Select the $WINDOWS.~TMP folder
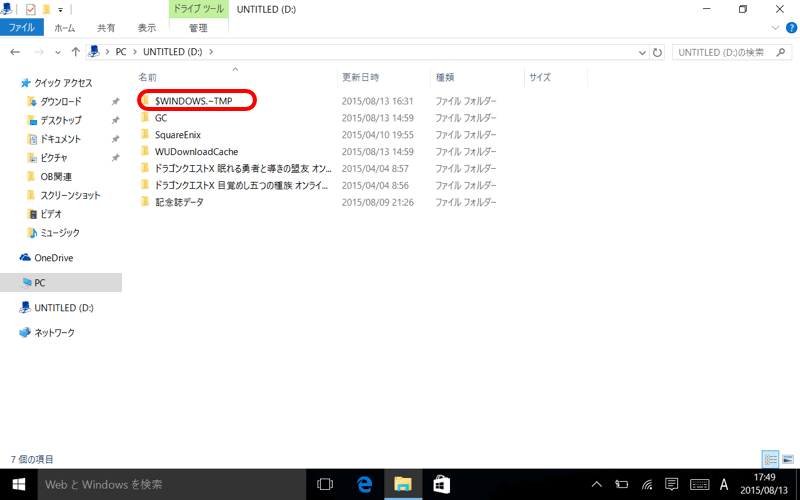Viewport: 800px width, 500px height. 193,101
